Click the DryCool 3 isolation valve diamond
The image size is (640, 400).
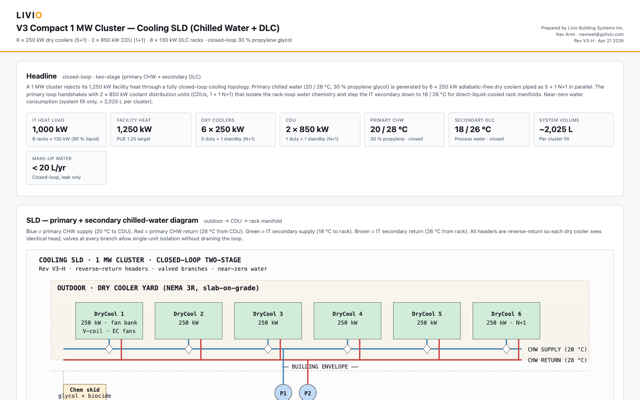coord(268,349)
